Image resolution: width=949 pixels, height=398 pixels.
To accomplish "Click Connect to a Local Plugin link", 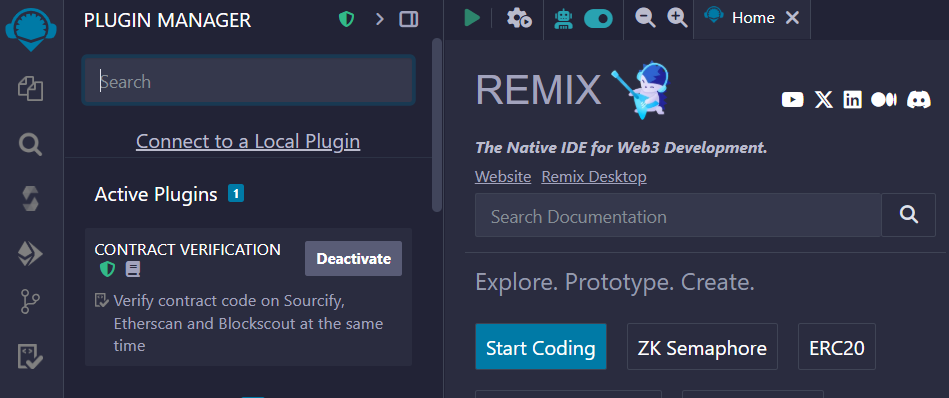I will pyautogui.click(x=248, y=142).
